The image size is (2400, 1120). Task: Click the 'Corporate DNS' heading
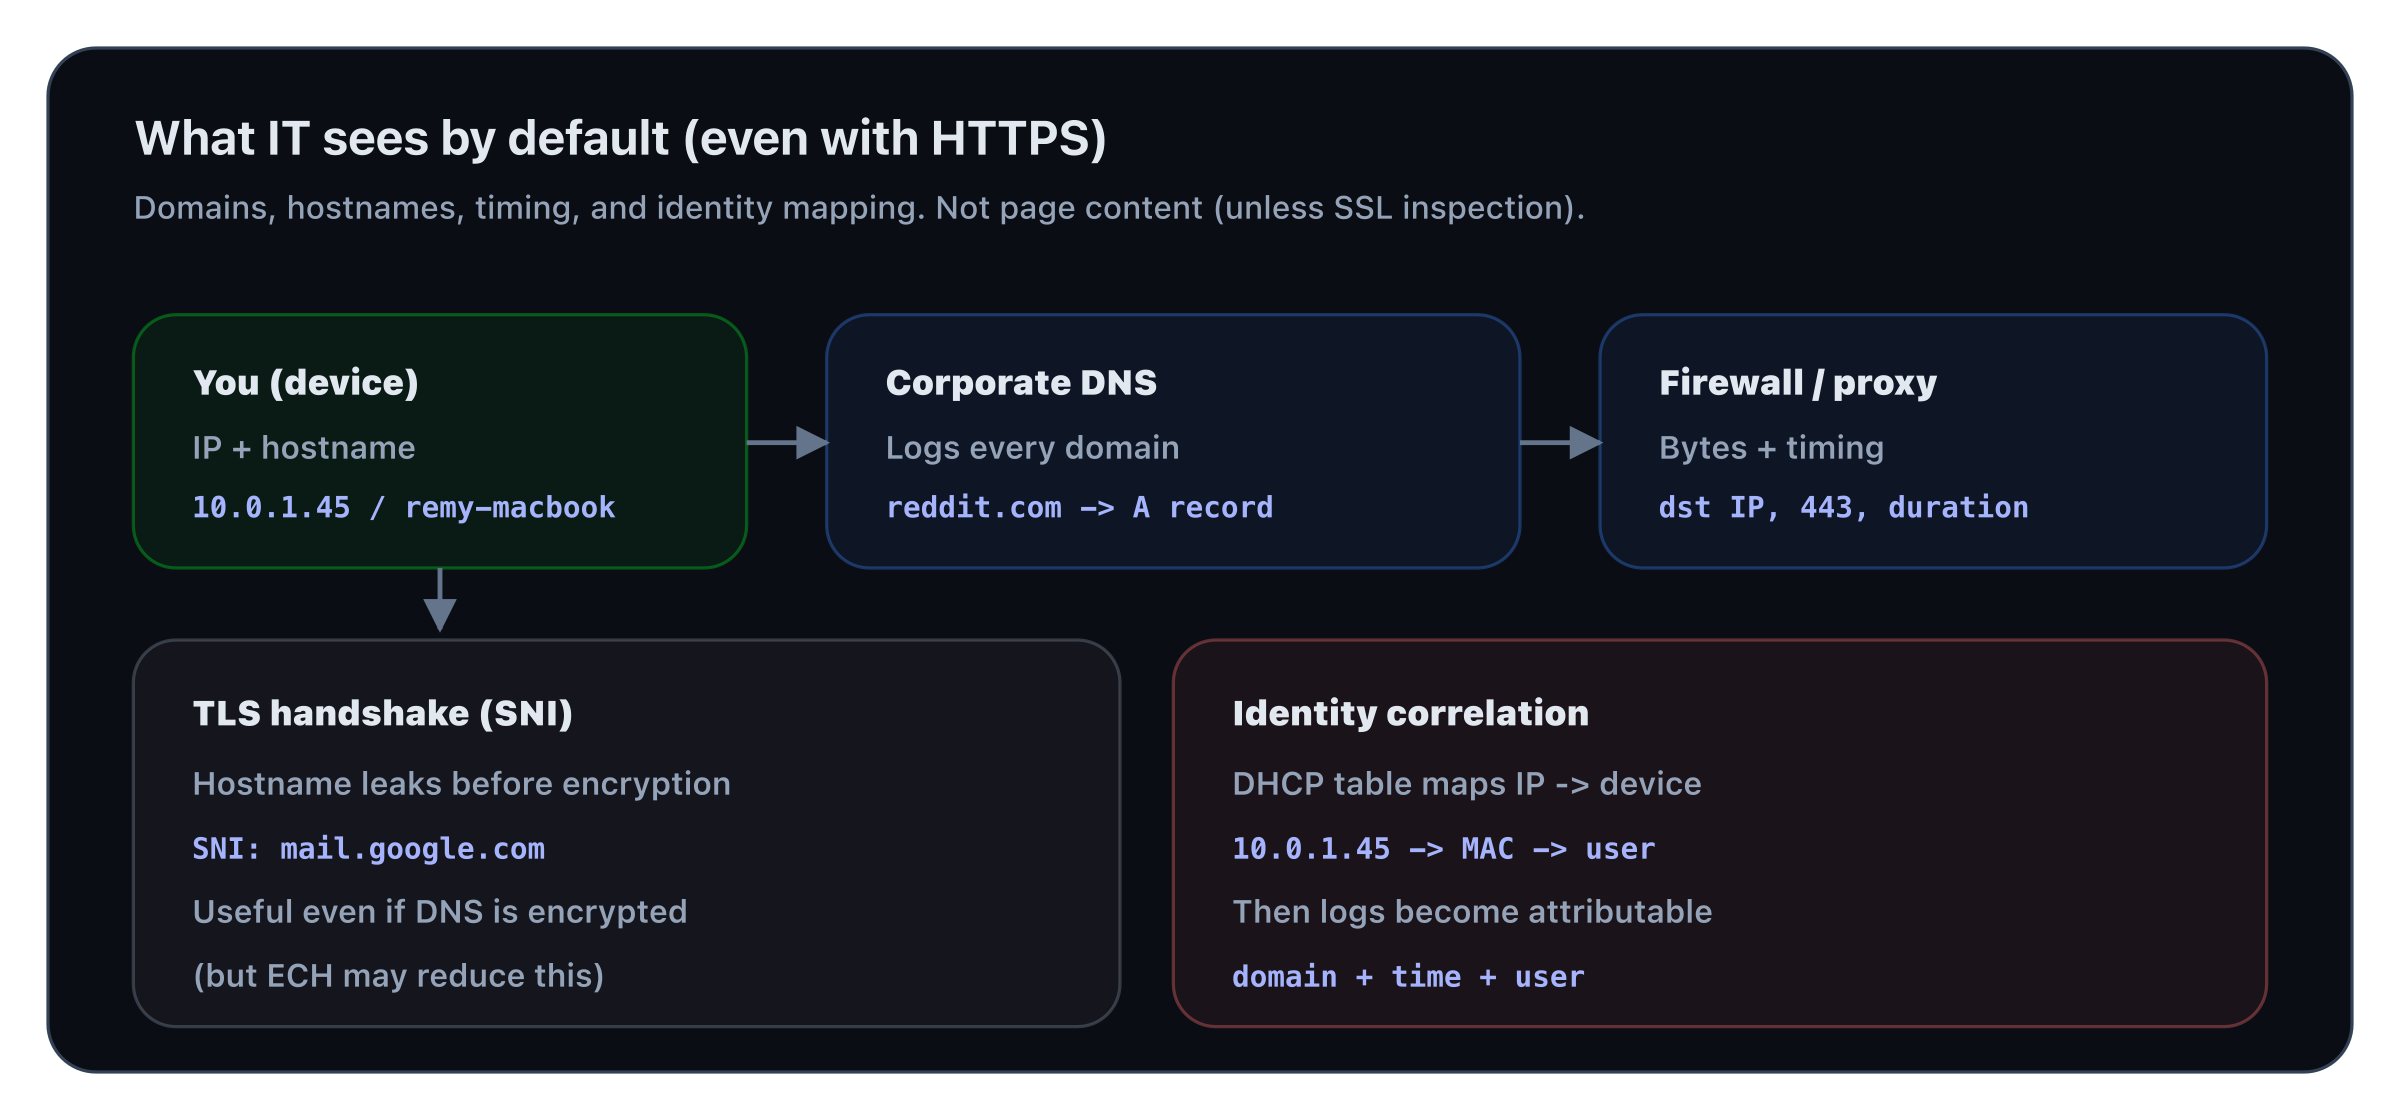(x=1021, y=383)
